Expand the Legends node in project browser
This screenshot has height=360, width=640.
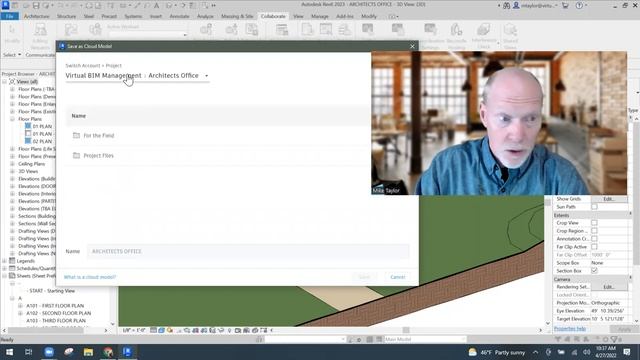[x=4, y=261]
